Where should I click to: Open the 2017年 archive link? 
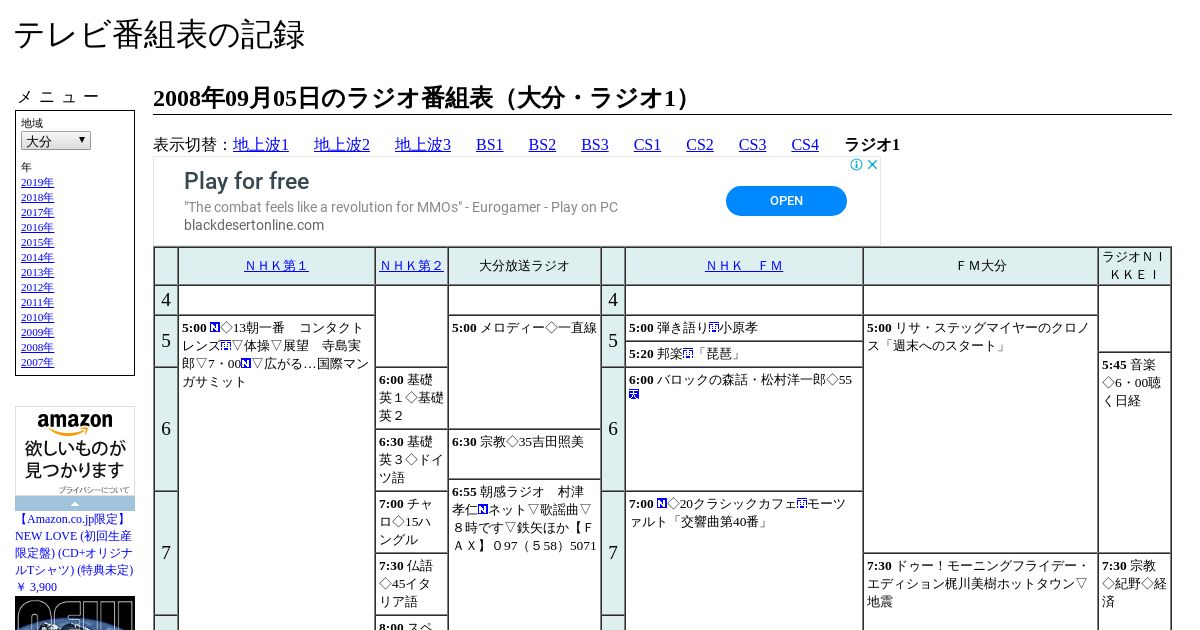tap(37, 213)
